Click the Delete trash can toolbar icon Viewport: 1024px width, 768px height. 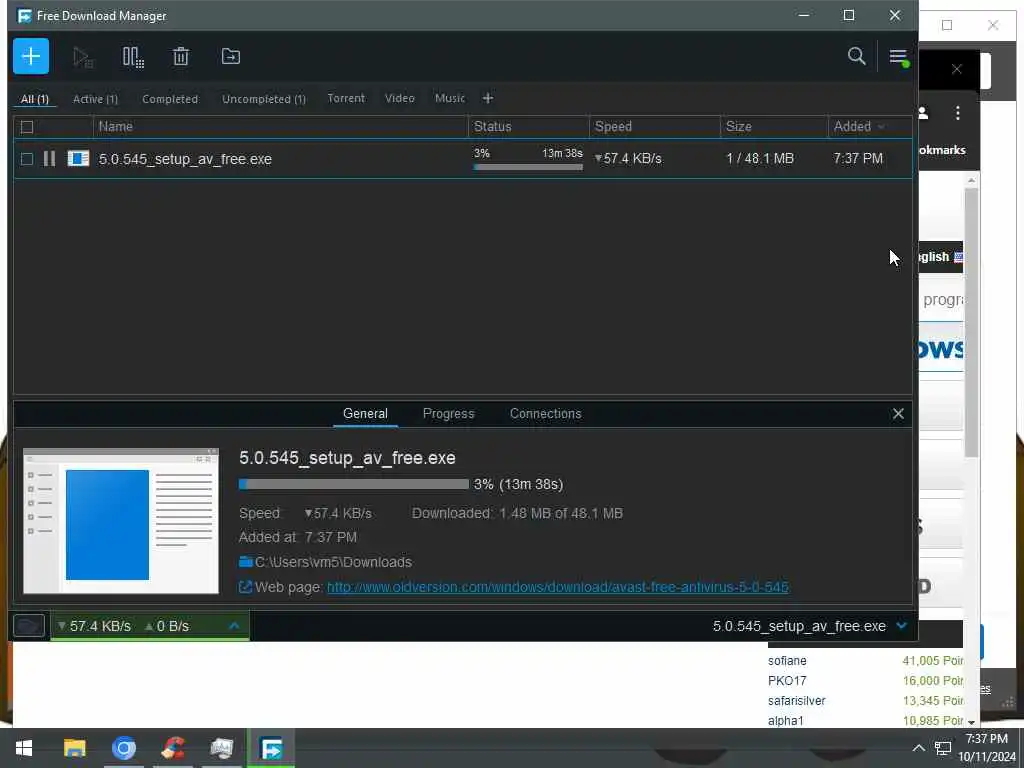pos(181,57)
